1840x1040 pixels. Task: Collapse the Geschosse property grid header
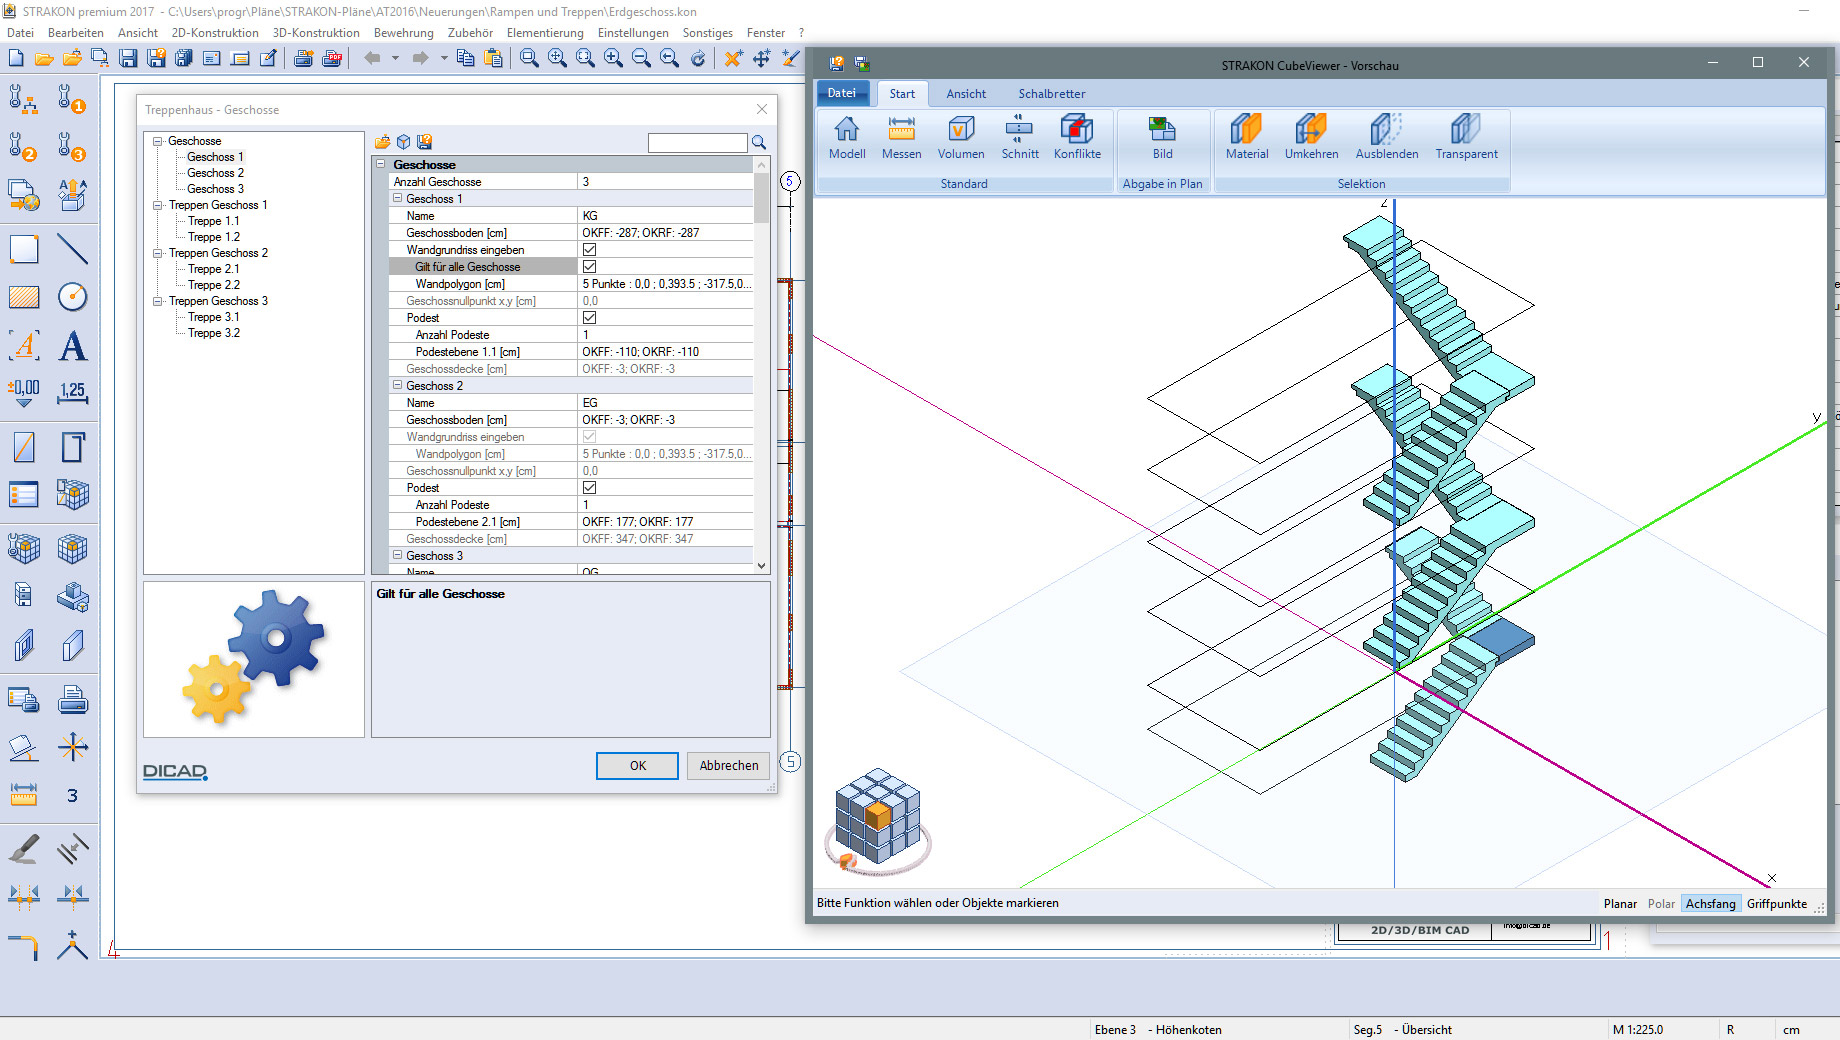click(x=381, y=164)
